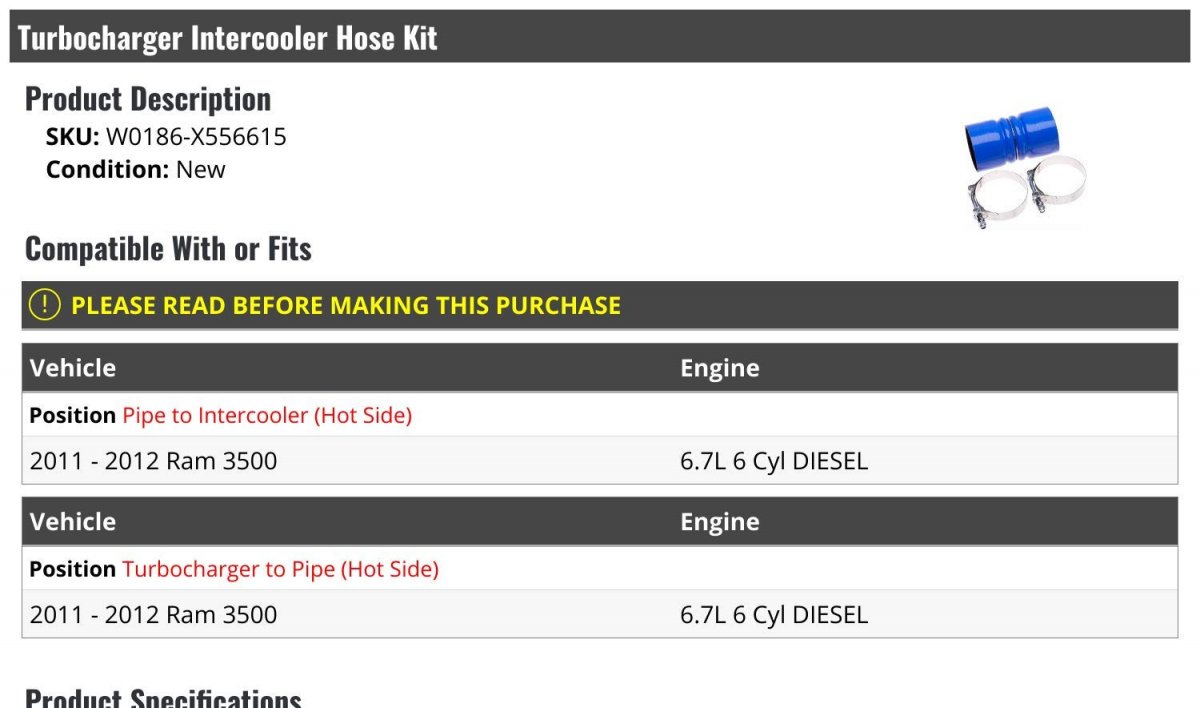The width and height of the screenshot is (1200, 708).
Task: Select the Pipe to Intercooler (Hot Side) position
Action: 267,415
